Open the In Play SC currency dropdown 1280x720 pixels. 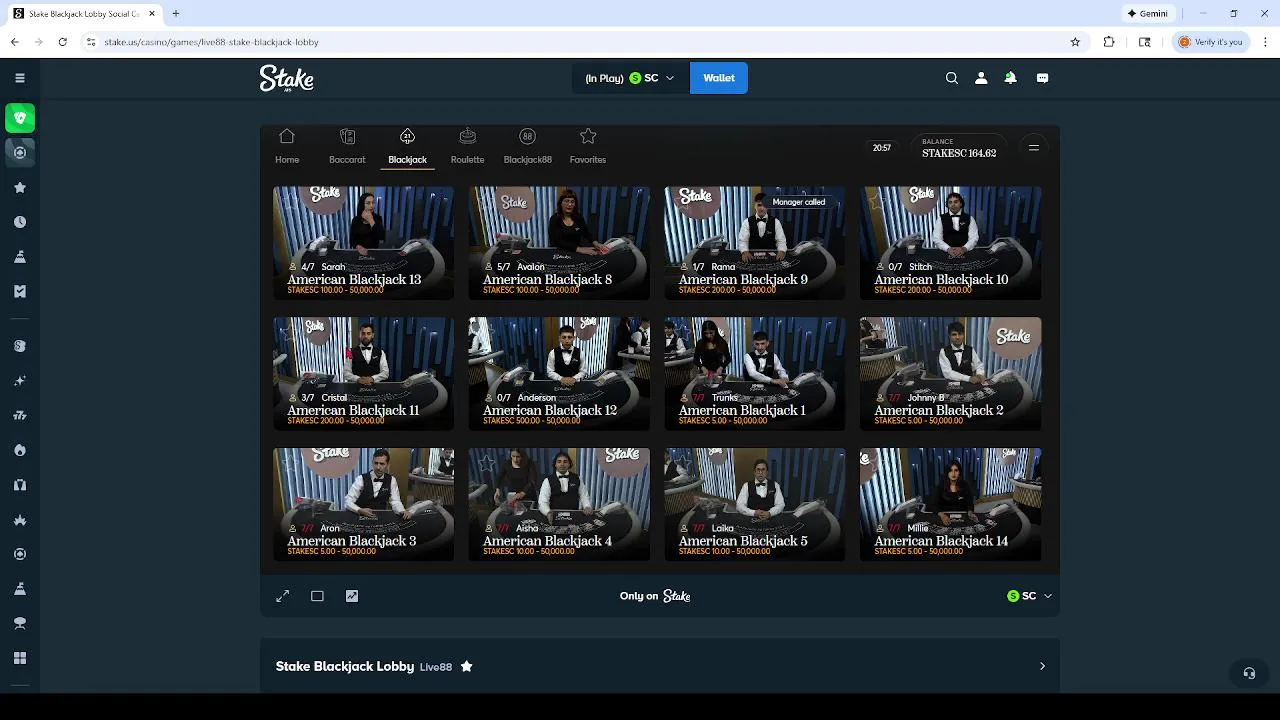coord(630,78)
